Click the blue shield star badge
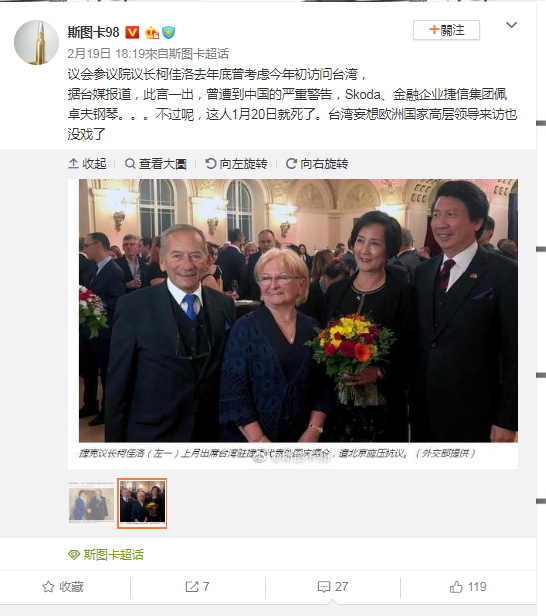 pyautogui.click(x=169, y=32)
